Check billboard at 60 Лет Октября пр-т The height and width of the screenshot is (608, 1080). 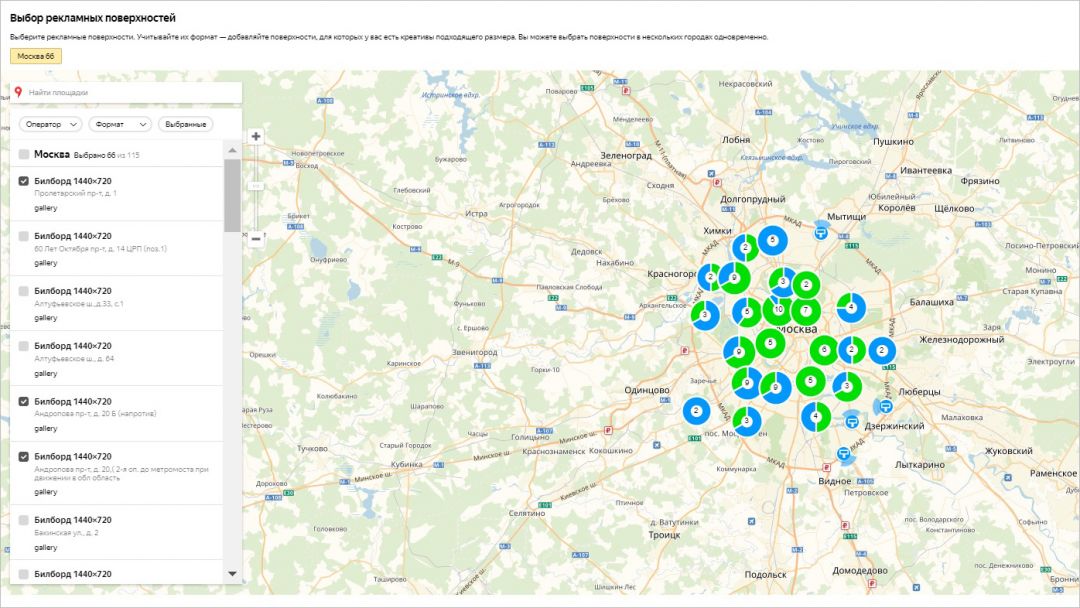pyautogui.click(x=24, y=236)
